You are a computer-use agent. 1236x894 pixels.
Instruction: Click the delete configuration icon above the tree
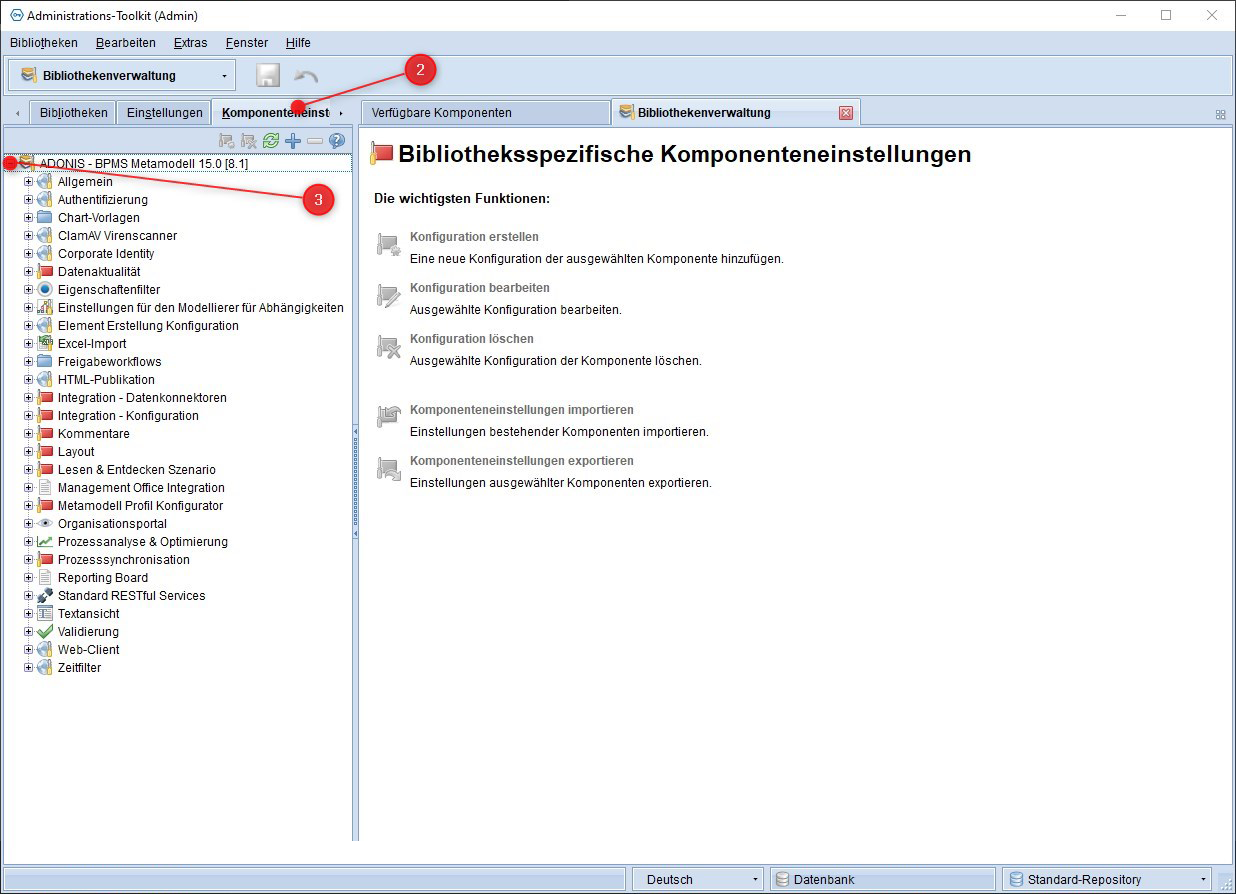tap(249, 141)
